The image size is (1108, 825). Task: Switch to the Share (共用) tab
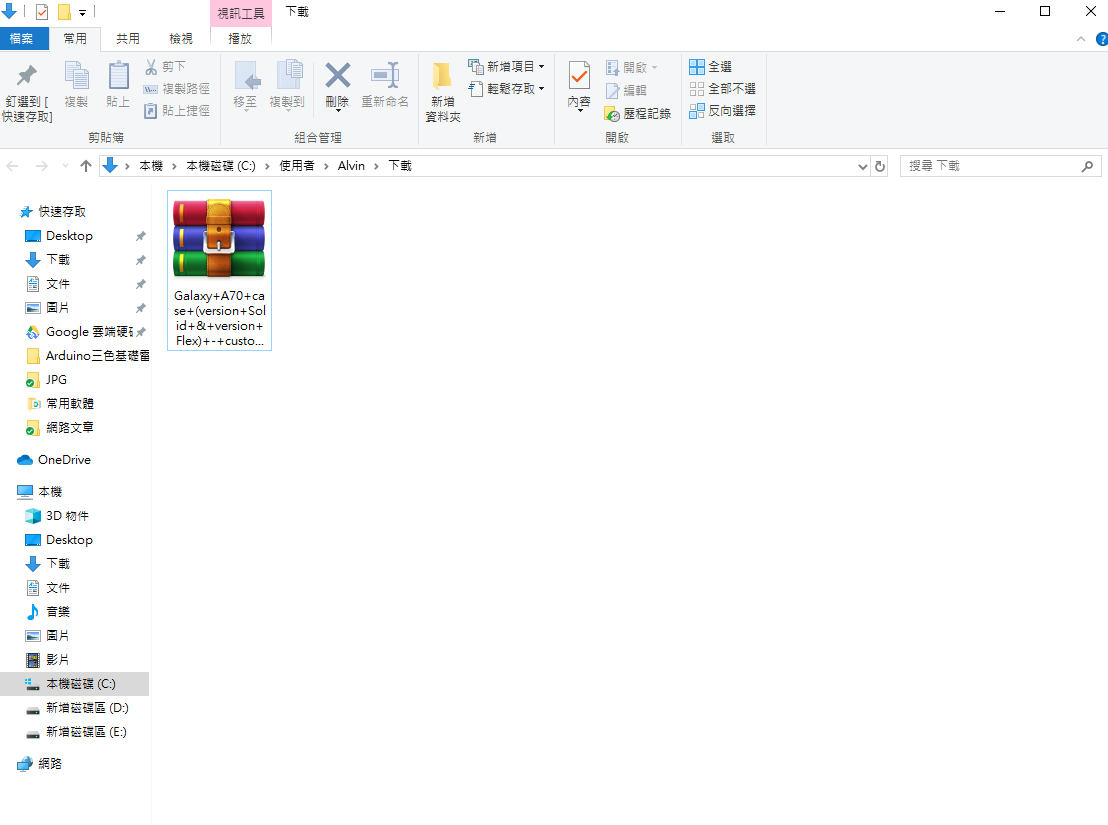[x=128, y=39]
